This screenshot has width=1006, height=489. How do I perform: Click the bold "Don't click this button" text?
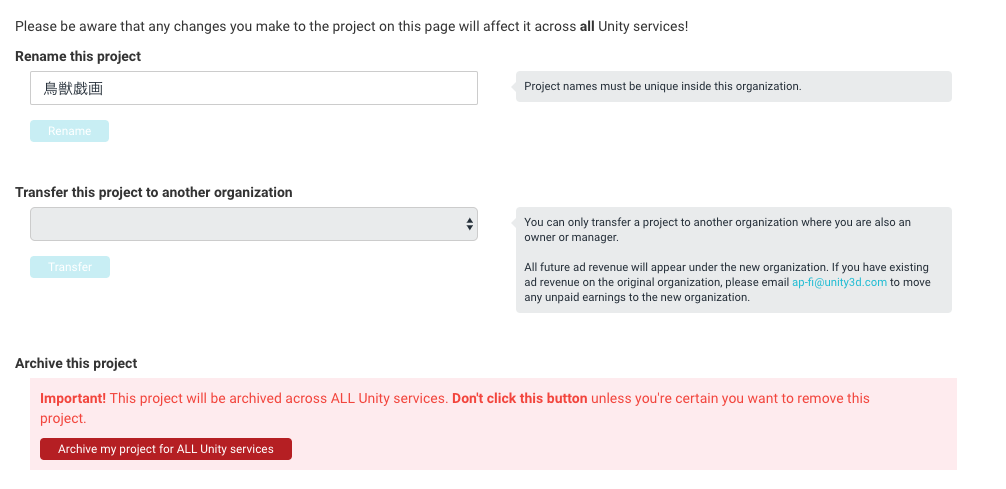520,398
